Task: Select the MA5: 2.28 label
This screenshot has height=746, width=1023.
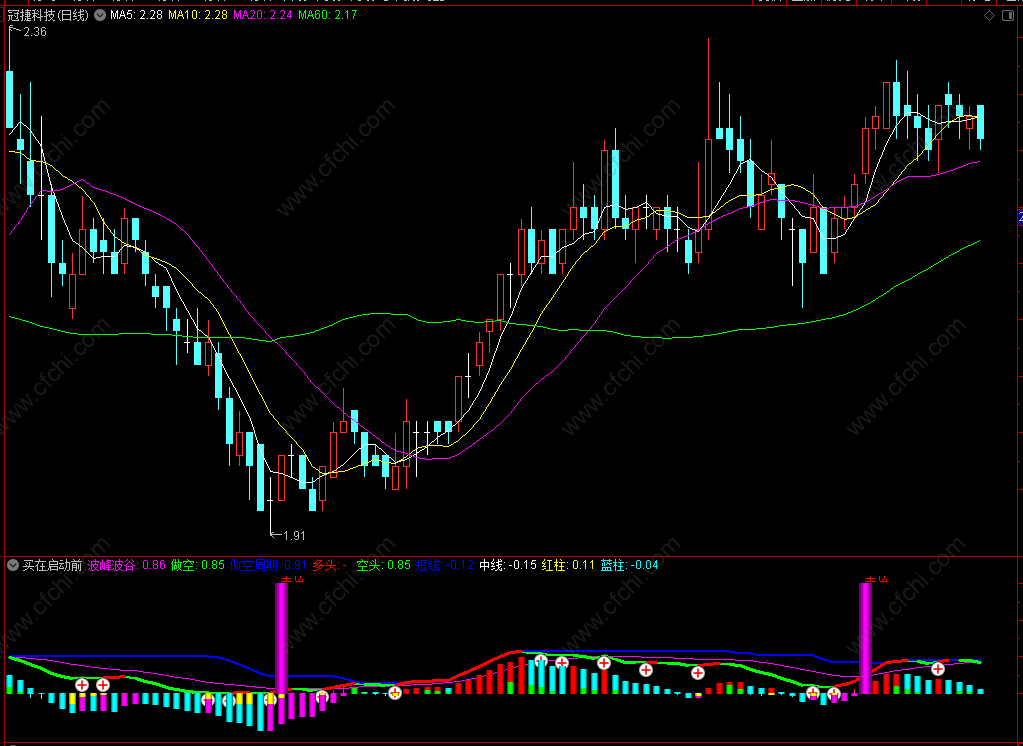Action: 136,15
